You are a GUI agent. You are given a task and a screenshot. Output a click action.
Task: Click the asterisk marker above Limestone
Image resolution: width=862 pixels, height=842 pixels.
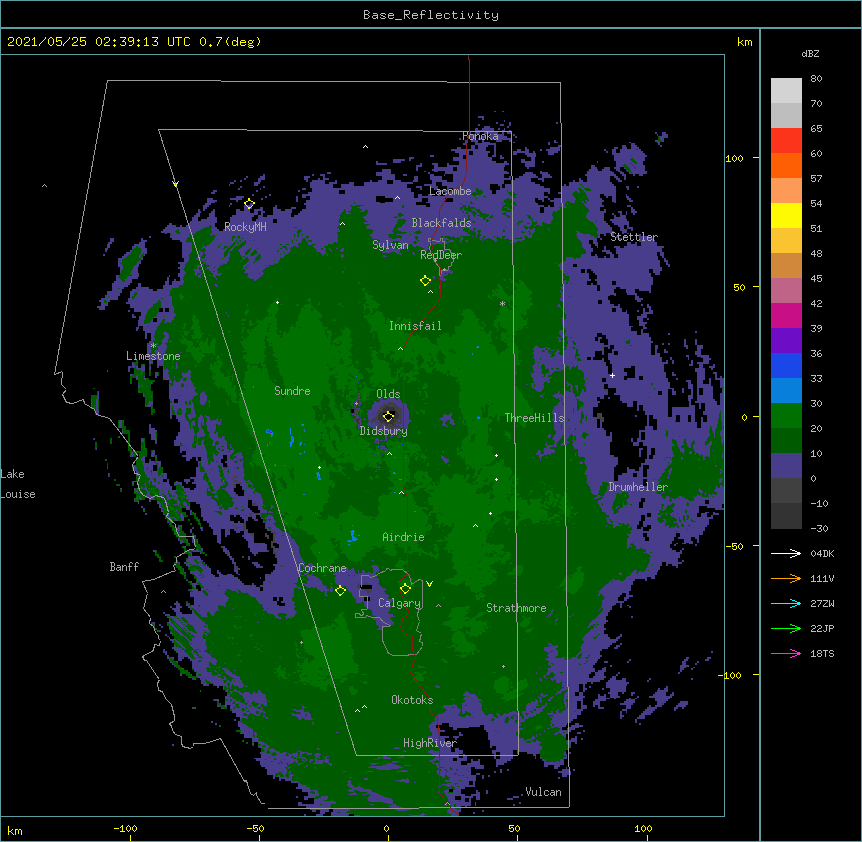pos(154,346)
